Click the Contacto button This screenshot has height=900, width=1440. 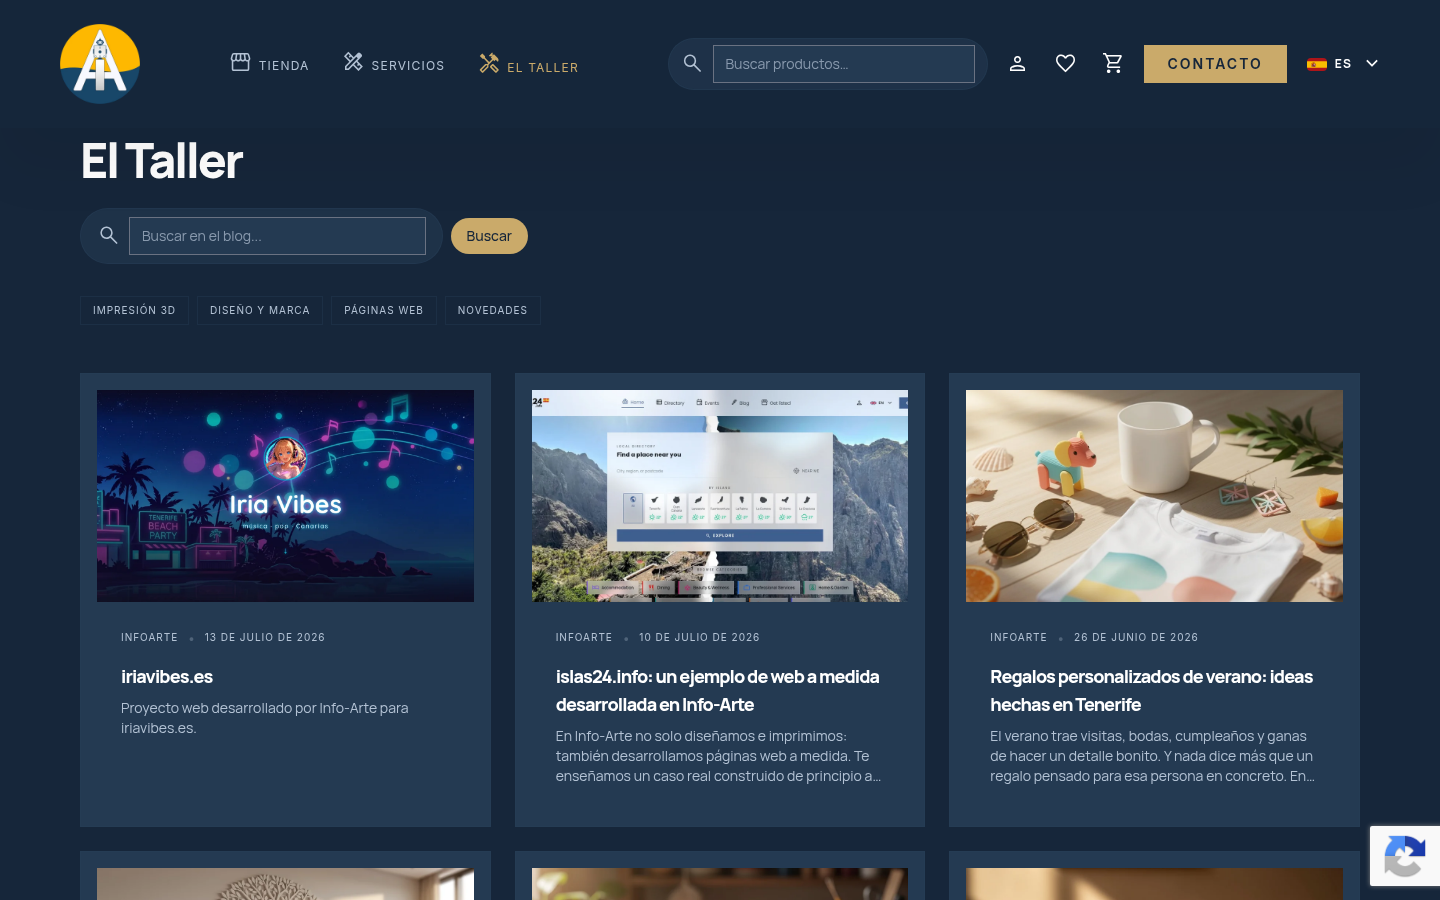[x=1215, y=64]
